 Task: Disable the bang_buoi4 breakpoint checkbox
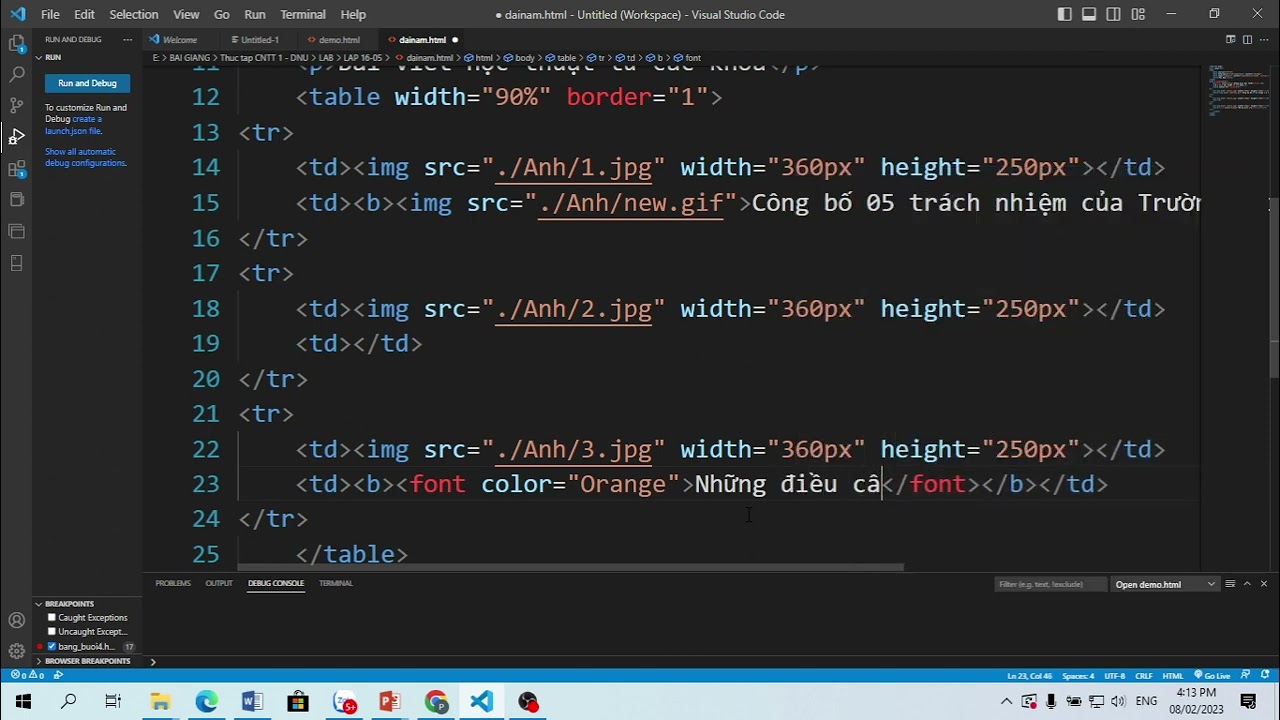click(52, 647)
